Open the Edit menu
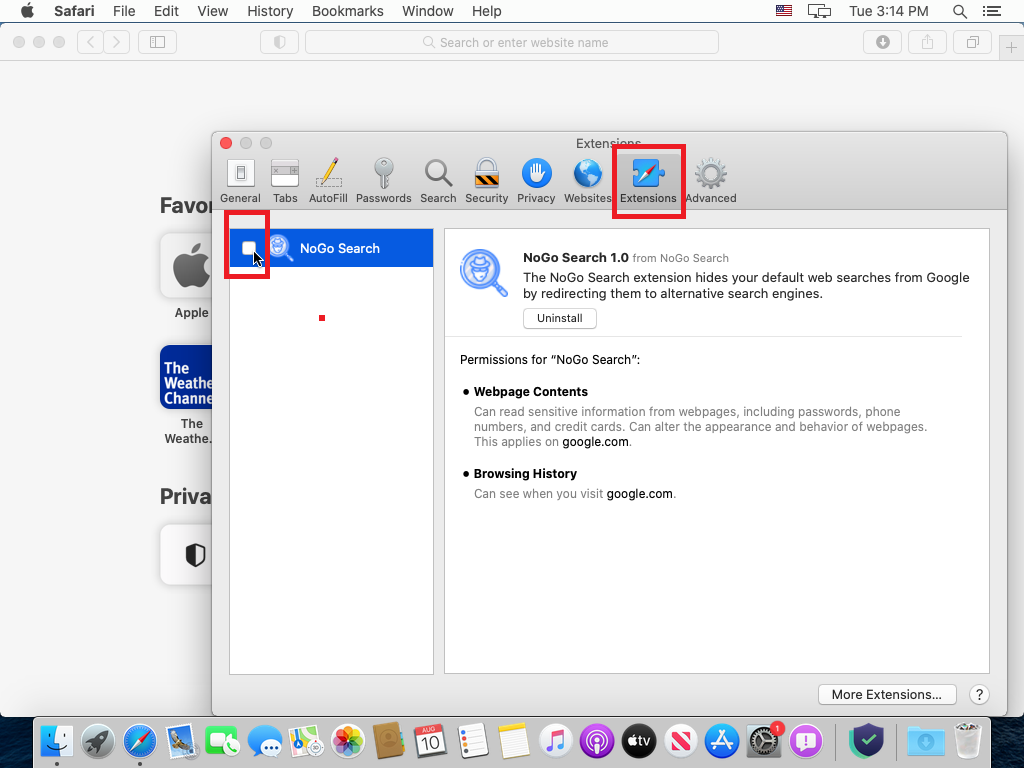Image resolution: width=1024 pixels, height=768 pixels. 167,11
